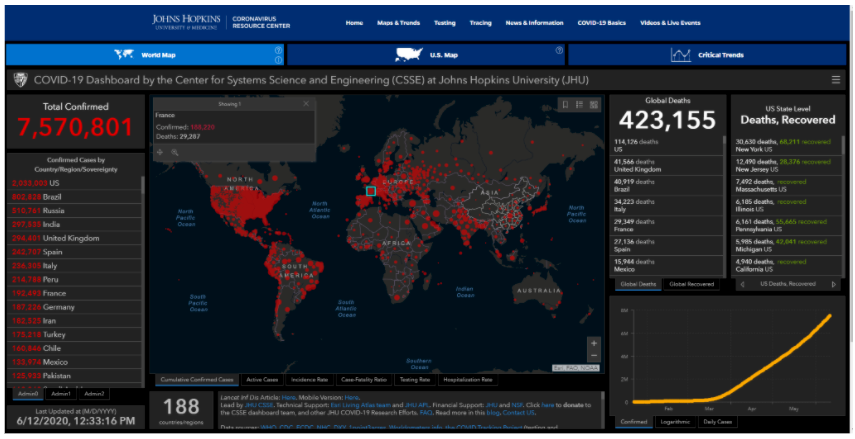This screenshot has height=439, width=855.
Task: Select Germany in confirmed cases list
Action: [74, 307]
